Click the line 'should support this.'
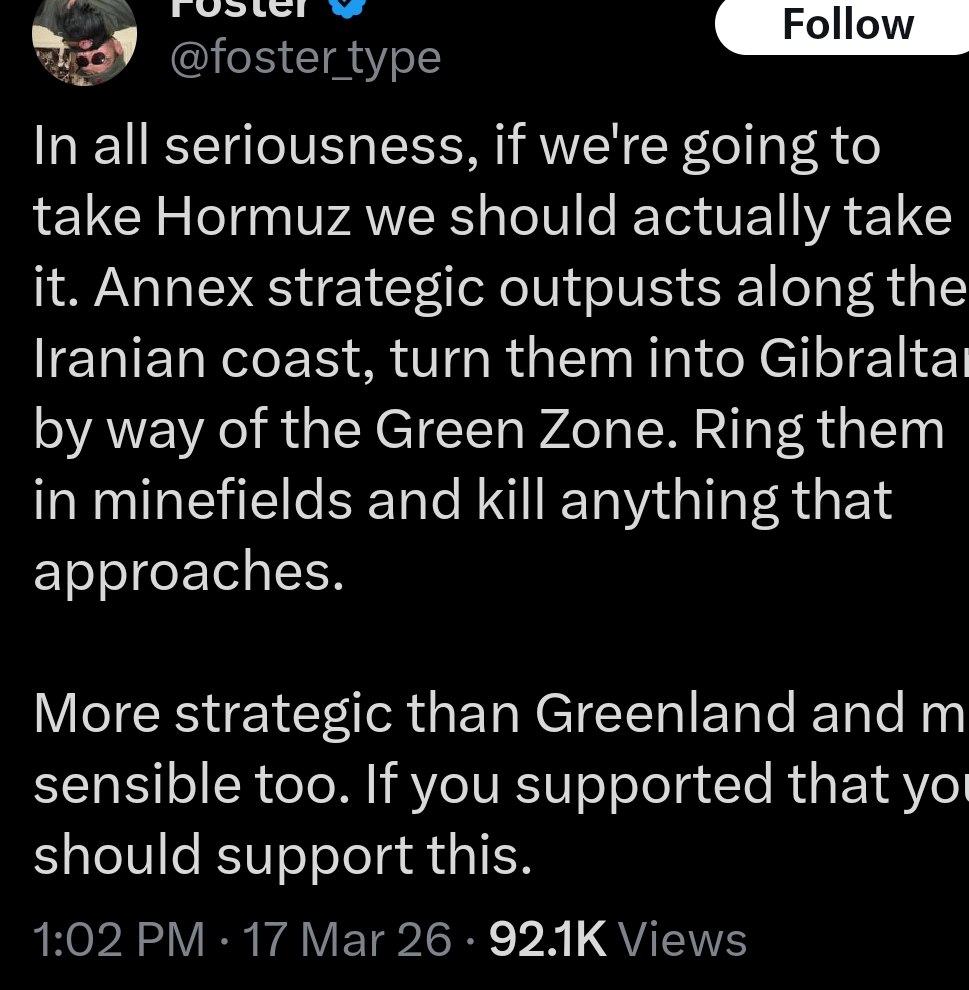 coord(282,856)
